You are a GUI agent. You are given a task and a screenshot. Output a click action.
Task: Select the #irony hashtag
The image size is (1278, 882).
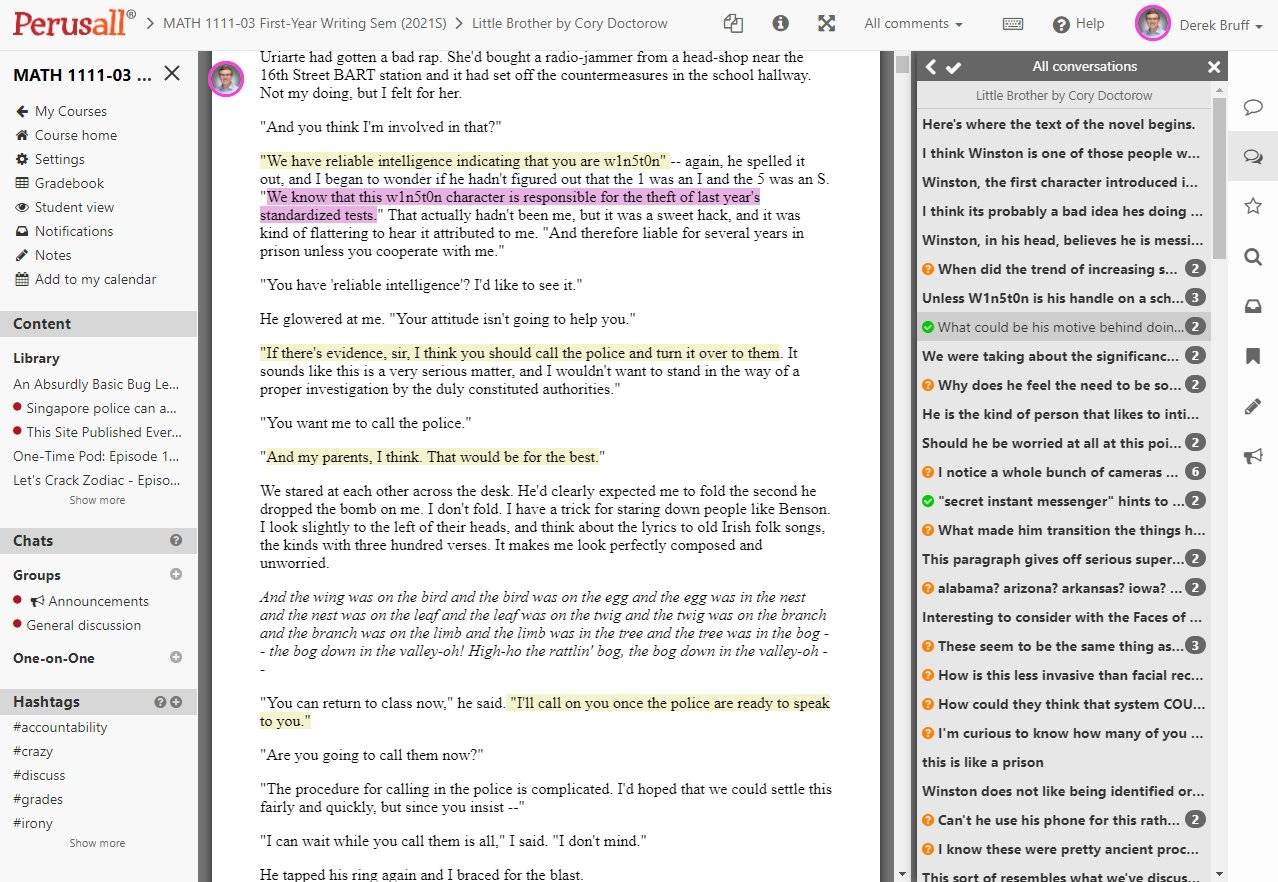pos(33,823)
